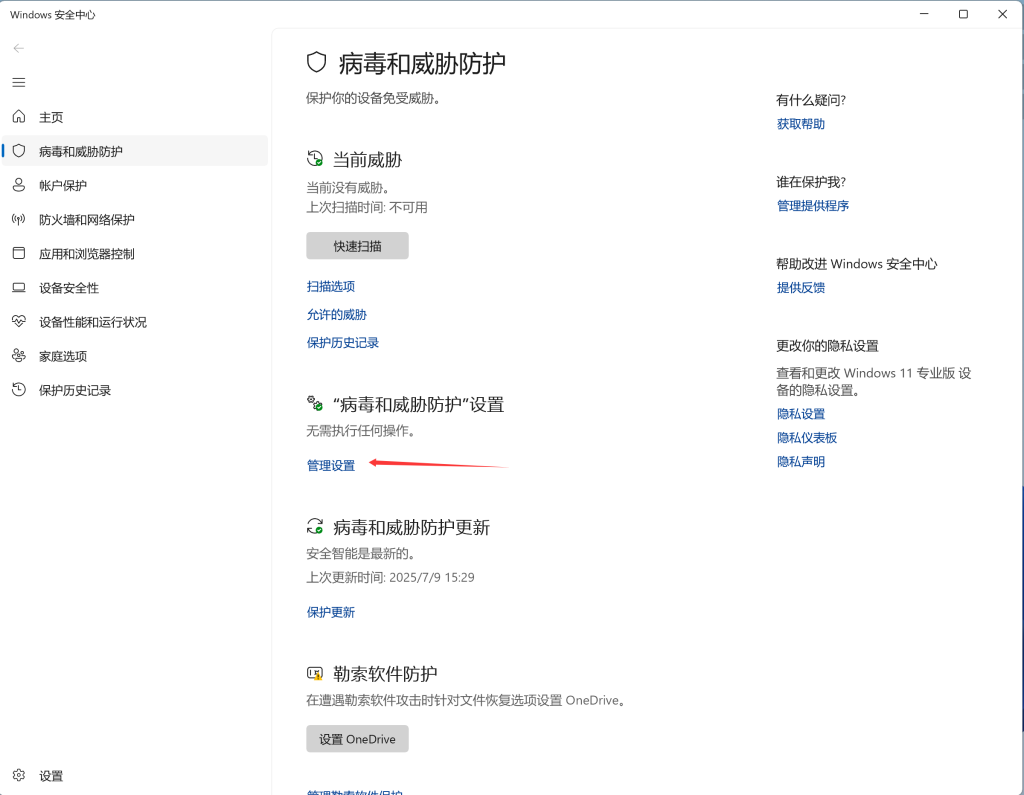The image size is (1024, 795).
Task: Click the 管理设置 link
Action: tap(331, 465)
